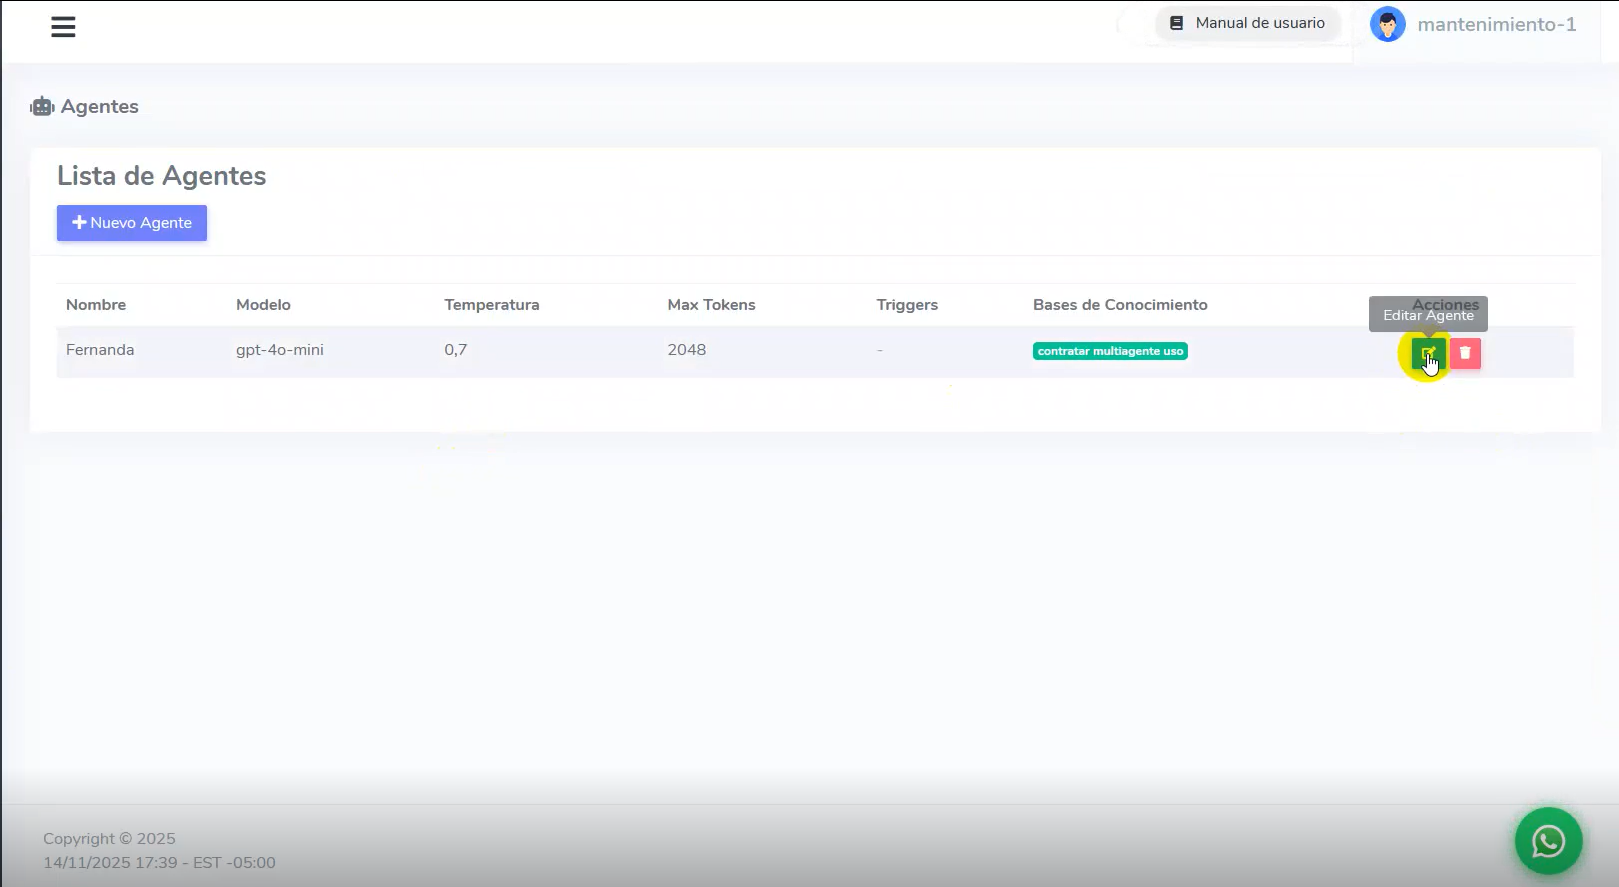Edit the Fernanda agent with green icon
This screenshot has height=887, width=1619.
click(1428, 353)
